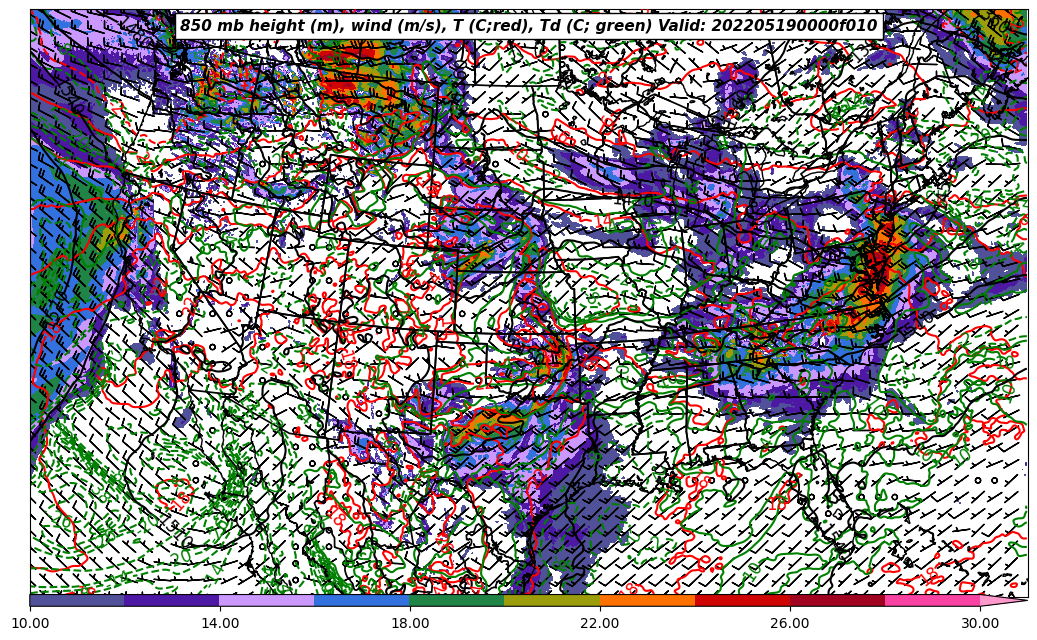Click the 10.00 colorbar tick label
1037x640 pixels.
click(x=30, y=623)
